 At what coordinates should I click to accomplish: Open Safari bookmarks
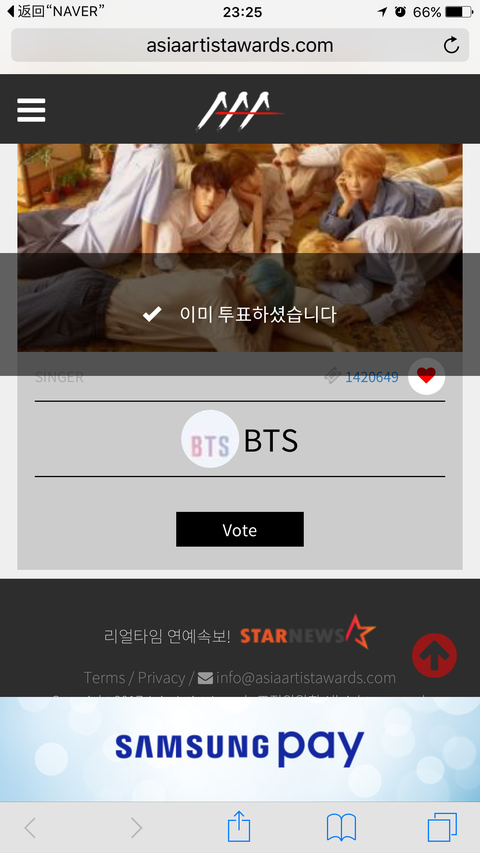coord(341,828)
